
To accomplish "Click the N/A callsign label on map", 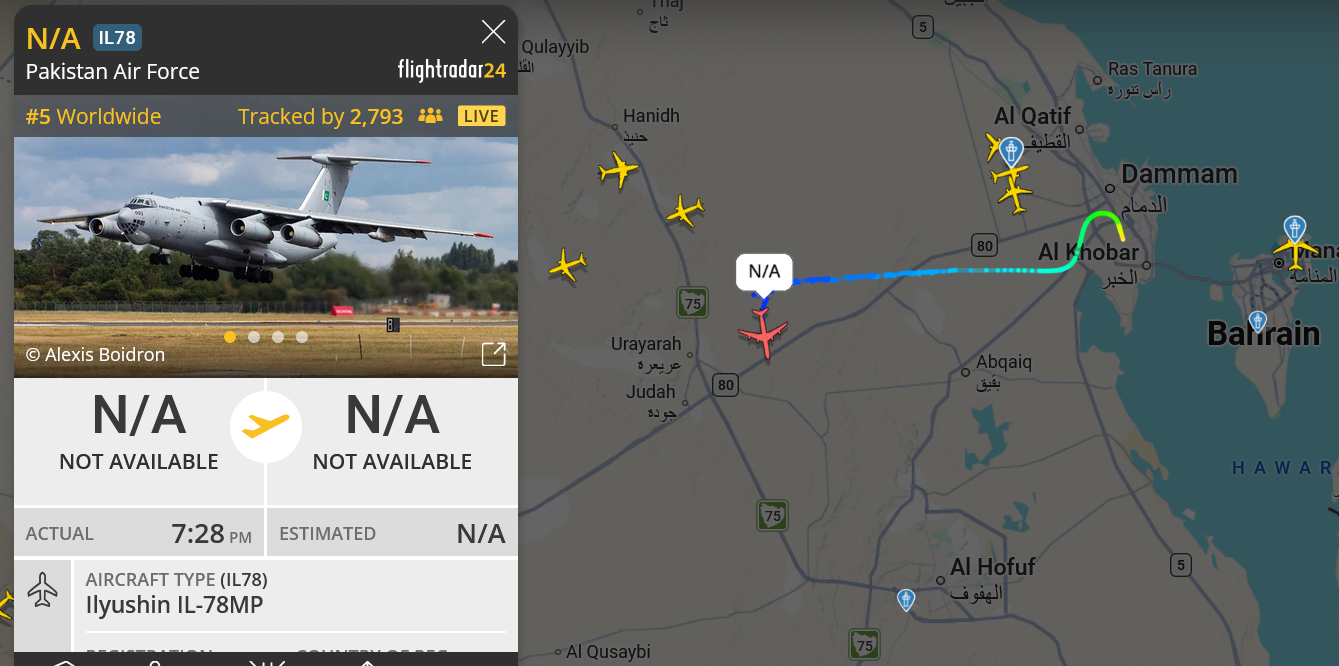I will click(x=764, y=271).
